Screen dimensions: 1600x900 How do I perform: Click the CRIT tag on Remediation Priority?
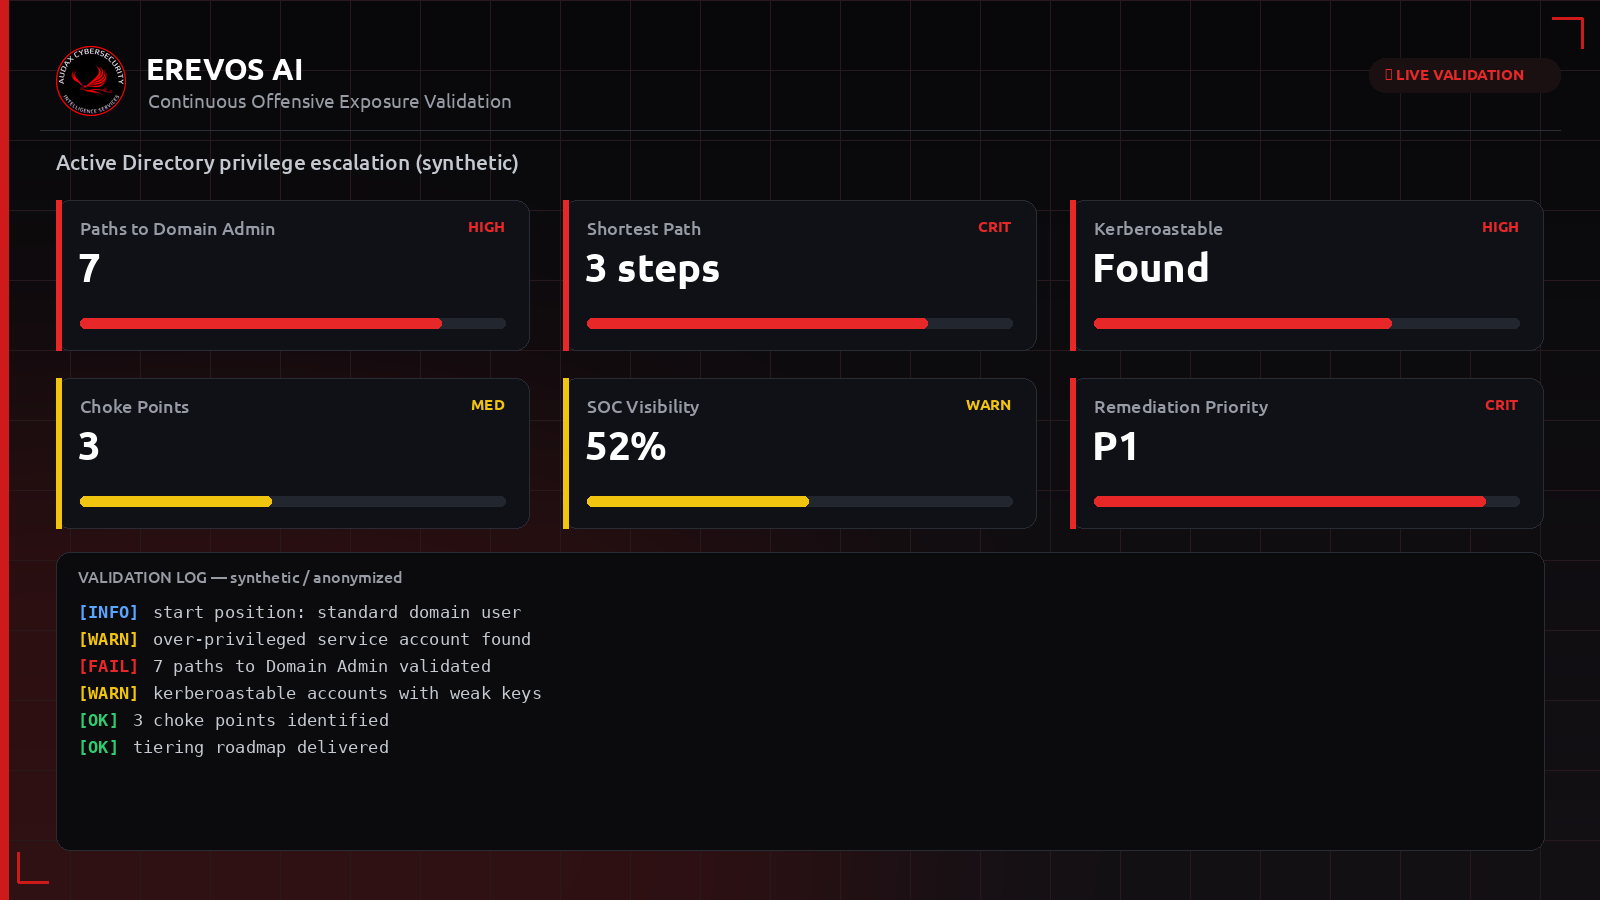1501,405
